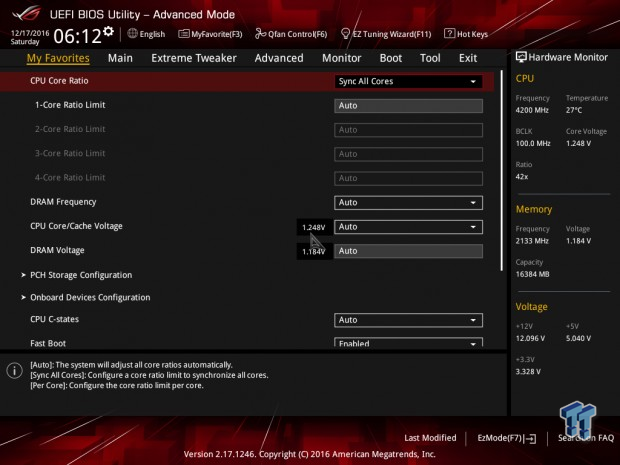Image resolution: width=620 pixels, height=465 pixels.
Task: Switch to the Main tab
Action: click(x=120, y=58)
